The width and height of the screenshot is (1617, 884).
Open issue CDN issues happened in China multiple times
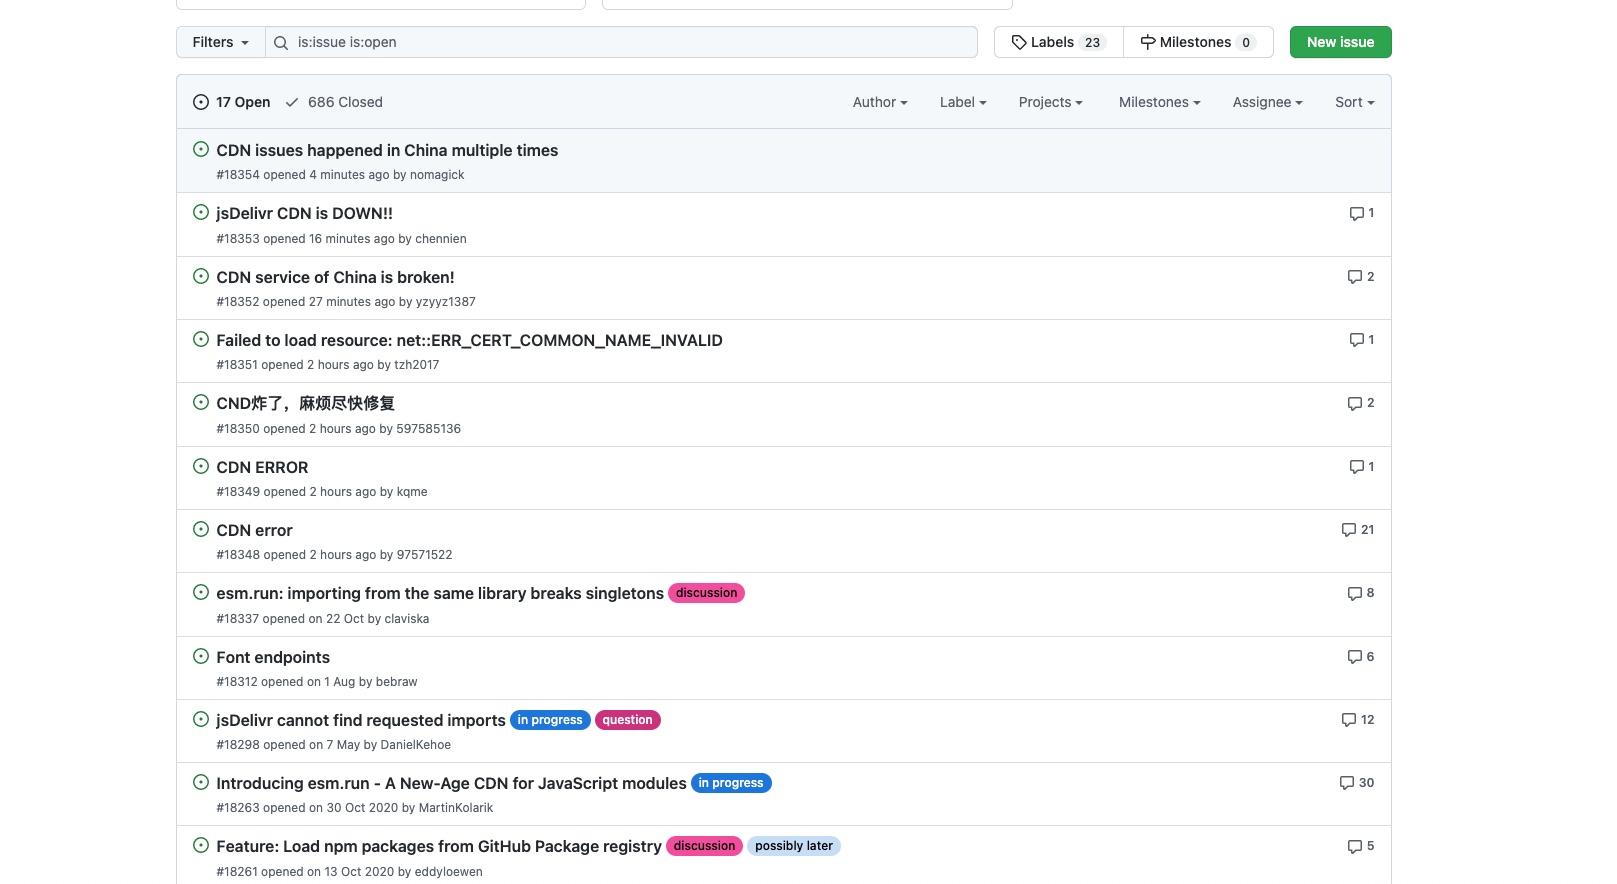387,150
